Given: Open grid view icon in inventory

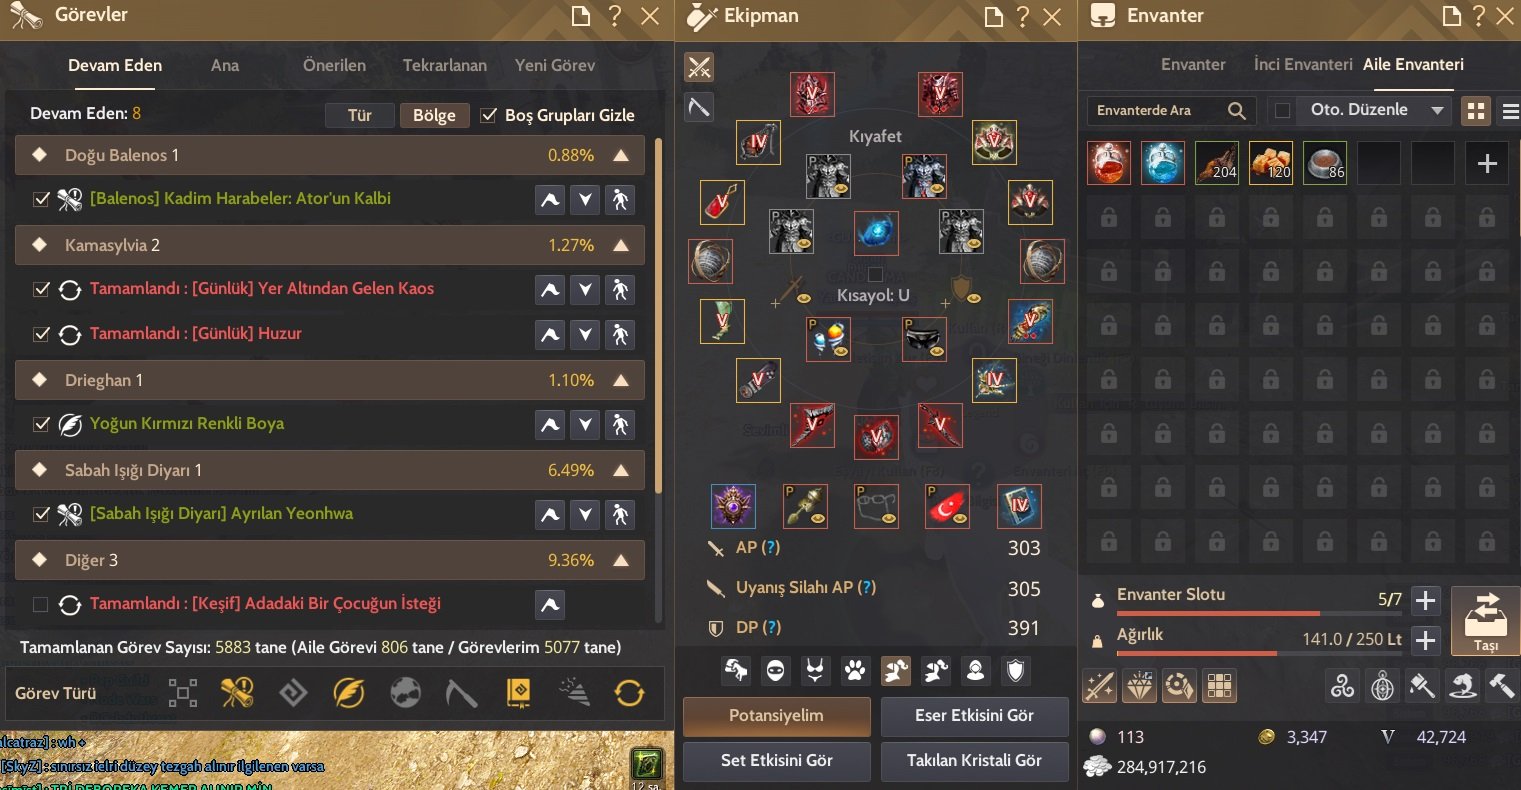Looking at the screenshot, I should [x=1476, y=111].
